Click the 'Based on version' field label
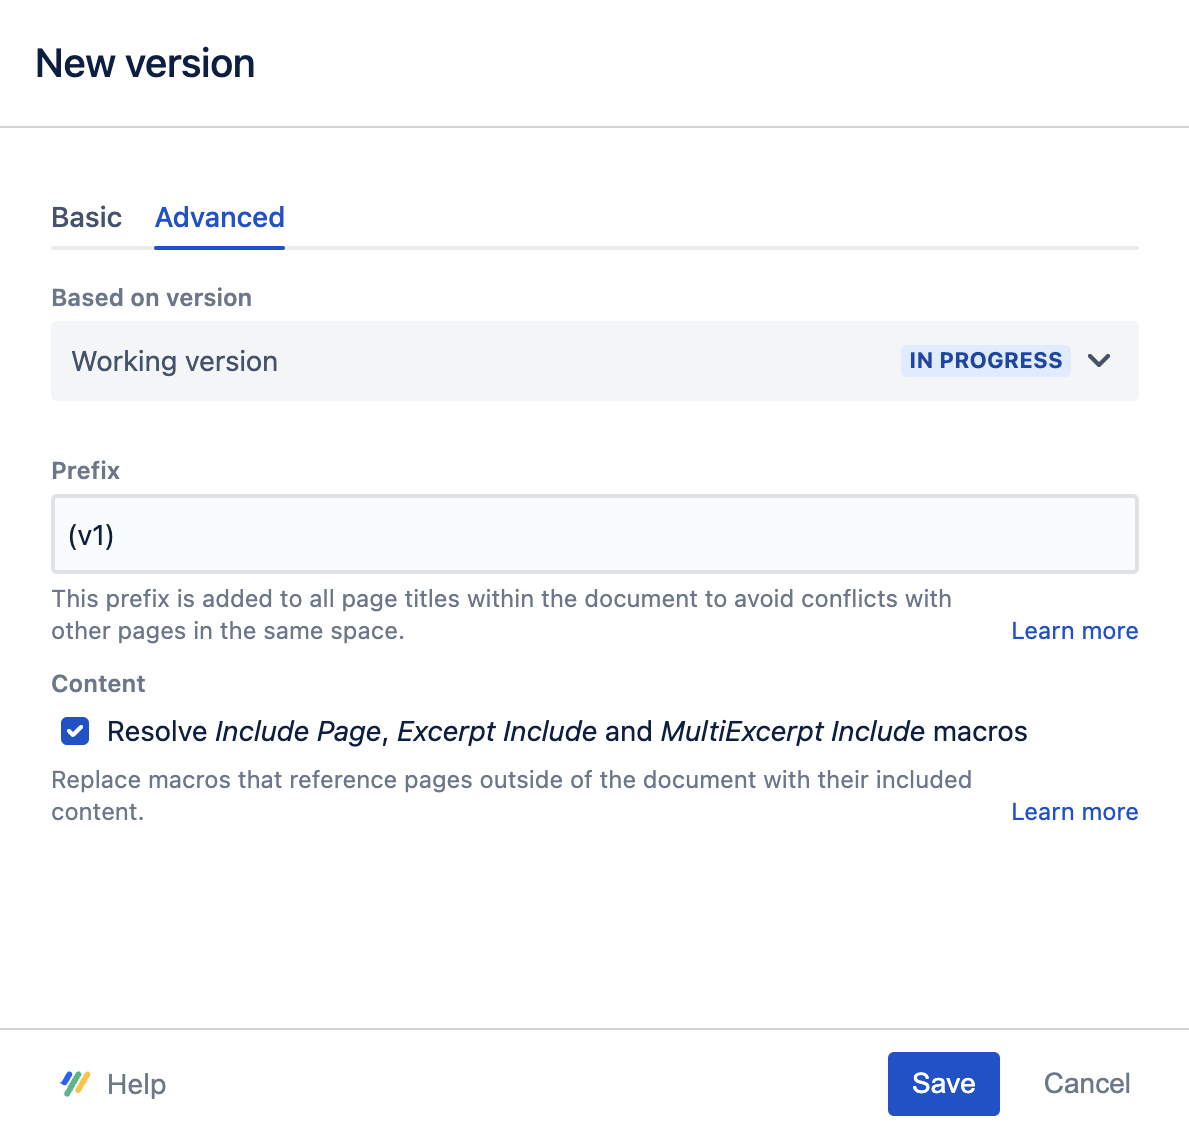Image resolution: width=1189 pixels, height=1136 pixels. click(151, 298)
